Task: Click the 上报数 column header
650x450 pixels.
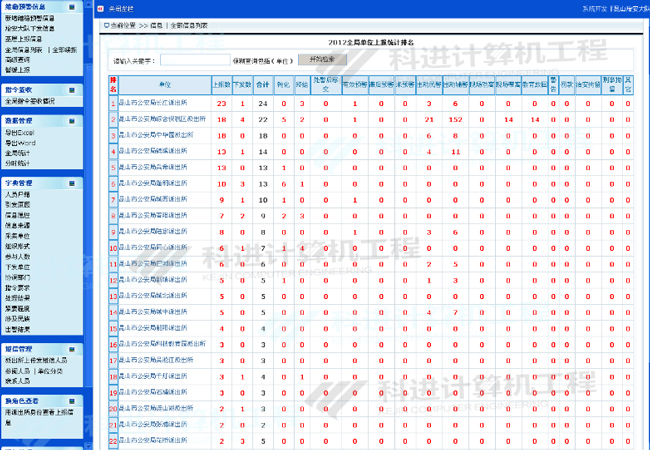Action: (220, 85)
